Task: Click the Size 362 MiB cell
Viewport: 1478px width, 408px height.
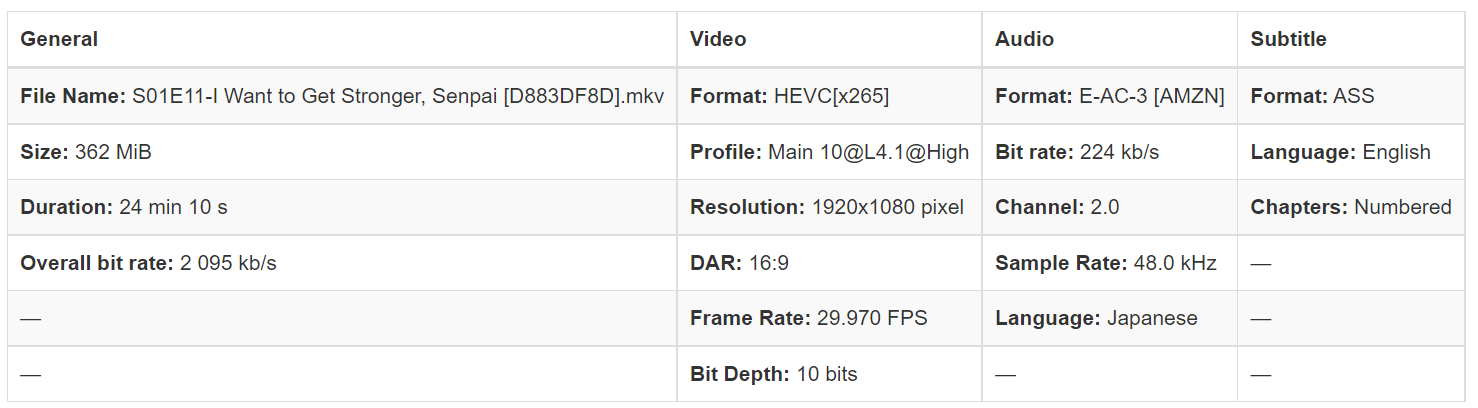Action: (86, 153)
